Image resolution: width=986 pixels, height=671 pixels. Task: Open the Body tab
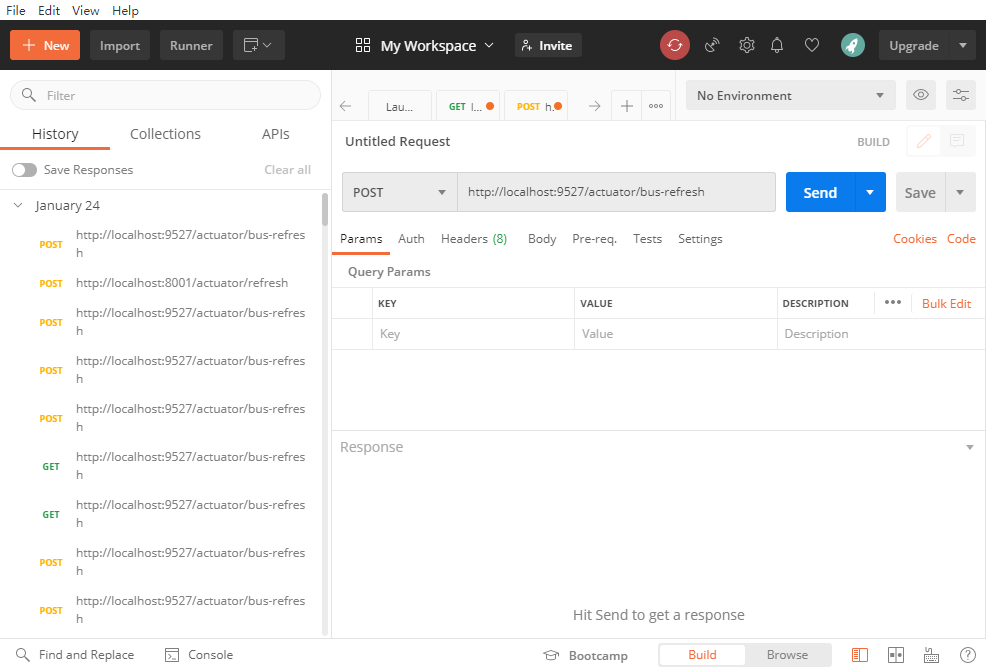click(542, 238)
